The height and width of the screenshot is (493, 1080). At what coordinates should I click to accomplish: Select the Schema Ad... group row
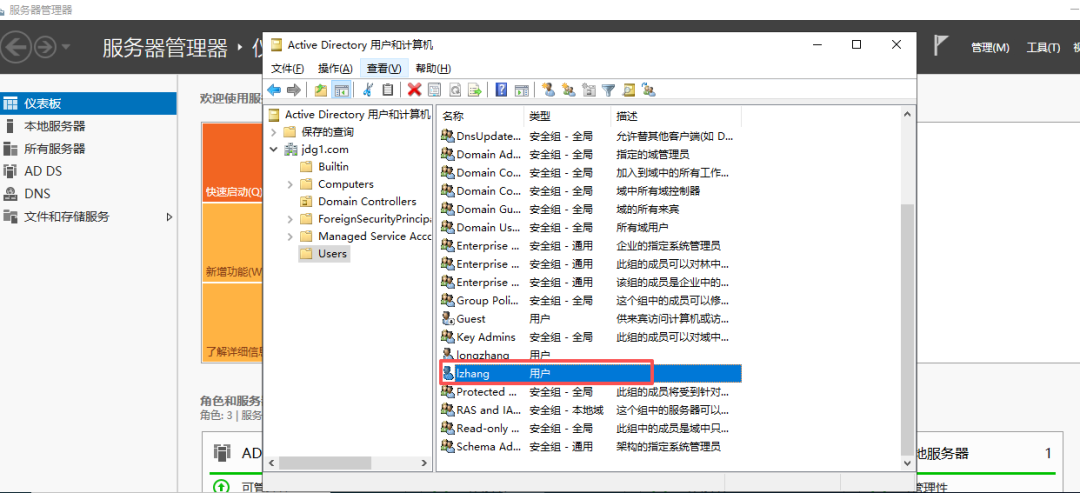pos(590,446)
